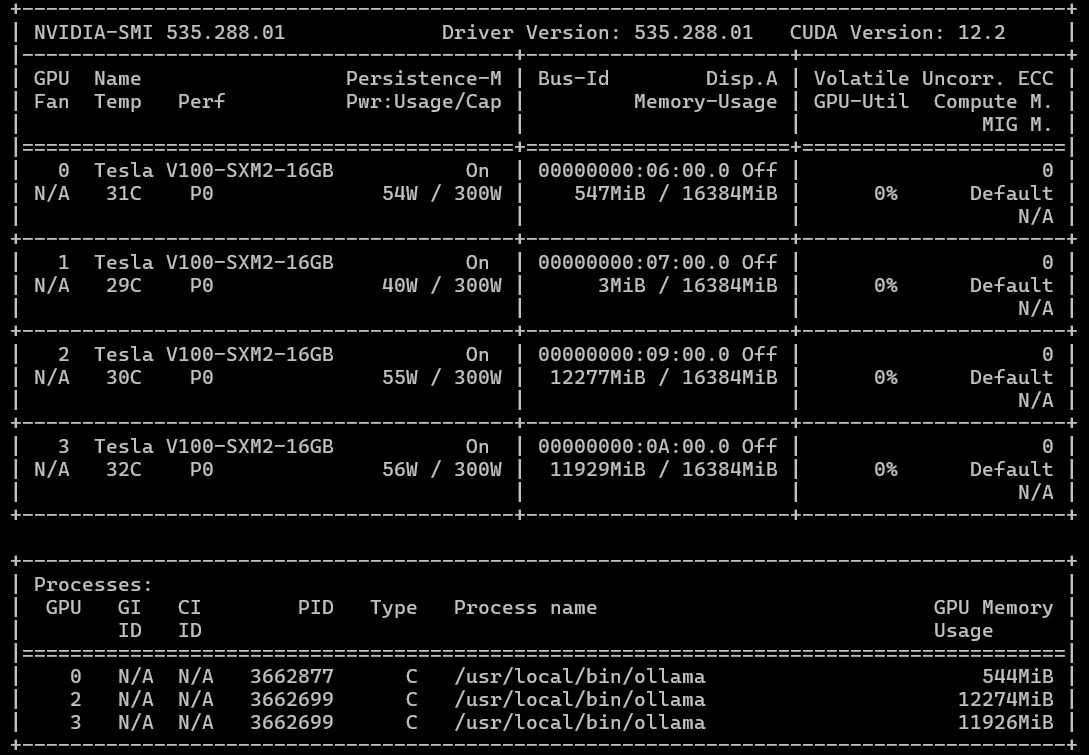Viewport: 1089px width, 755px height.
Task: Click the Bus-Id column header
Action: click(573, 78)
